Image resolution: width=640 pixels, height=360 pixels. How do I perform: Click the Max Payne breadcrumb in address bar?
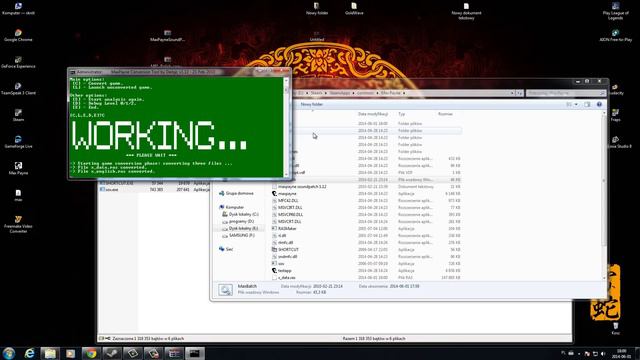tap(391, 93)
